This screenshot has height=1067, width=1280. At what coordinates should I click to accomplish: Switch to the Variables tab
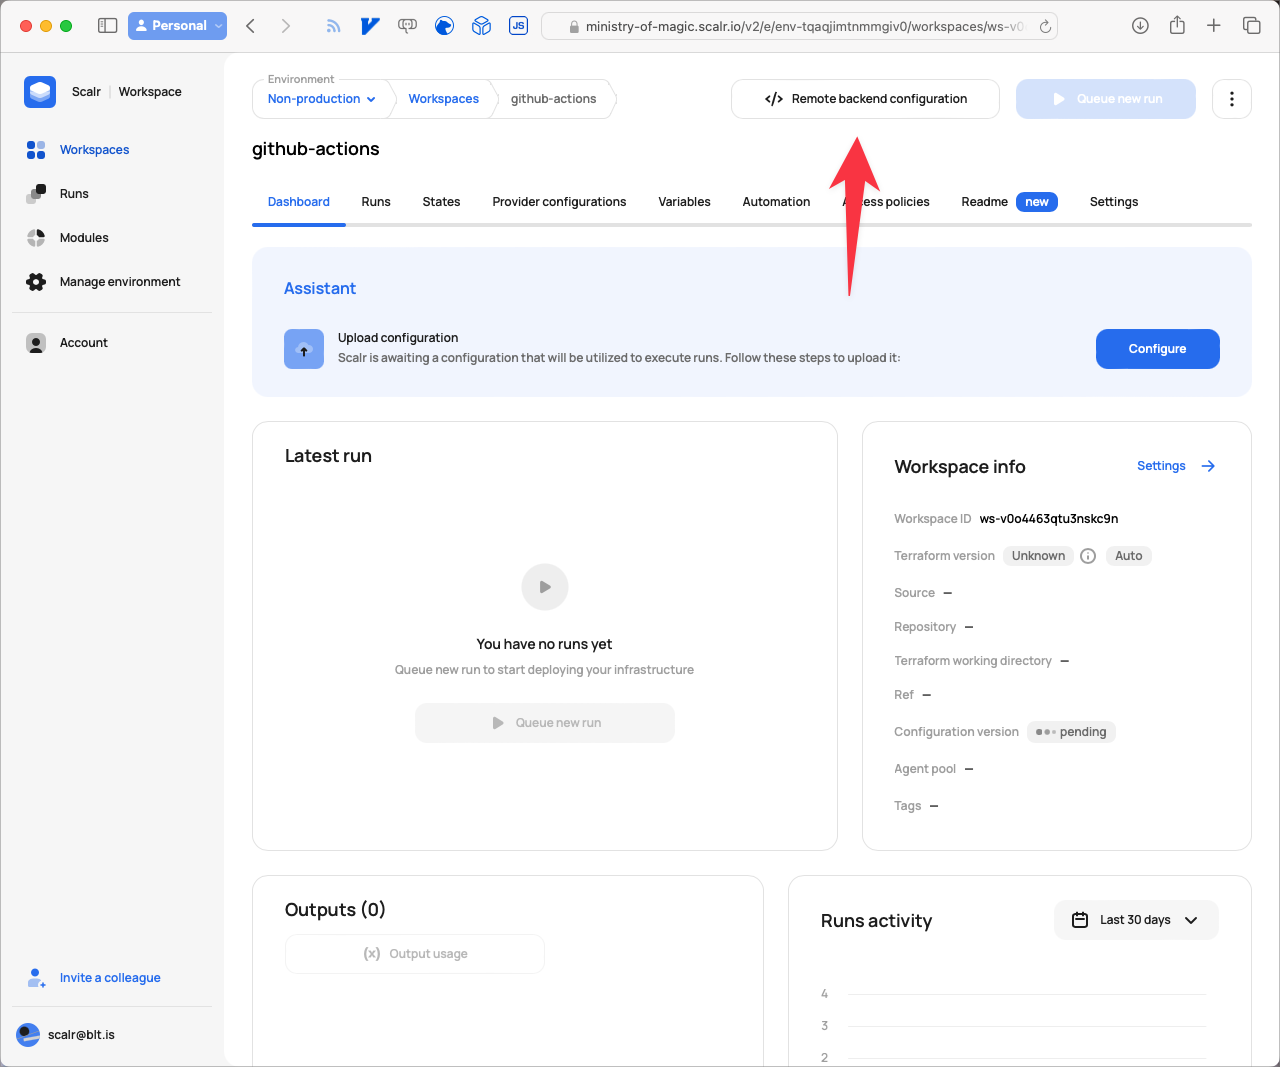tap(684, 202)
